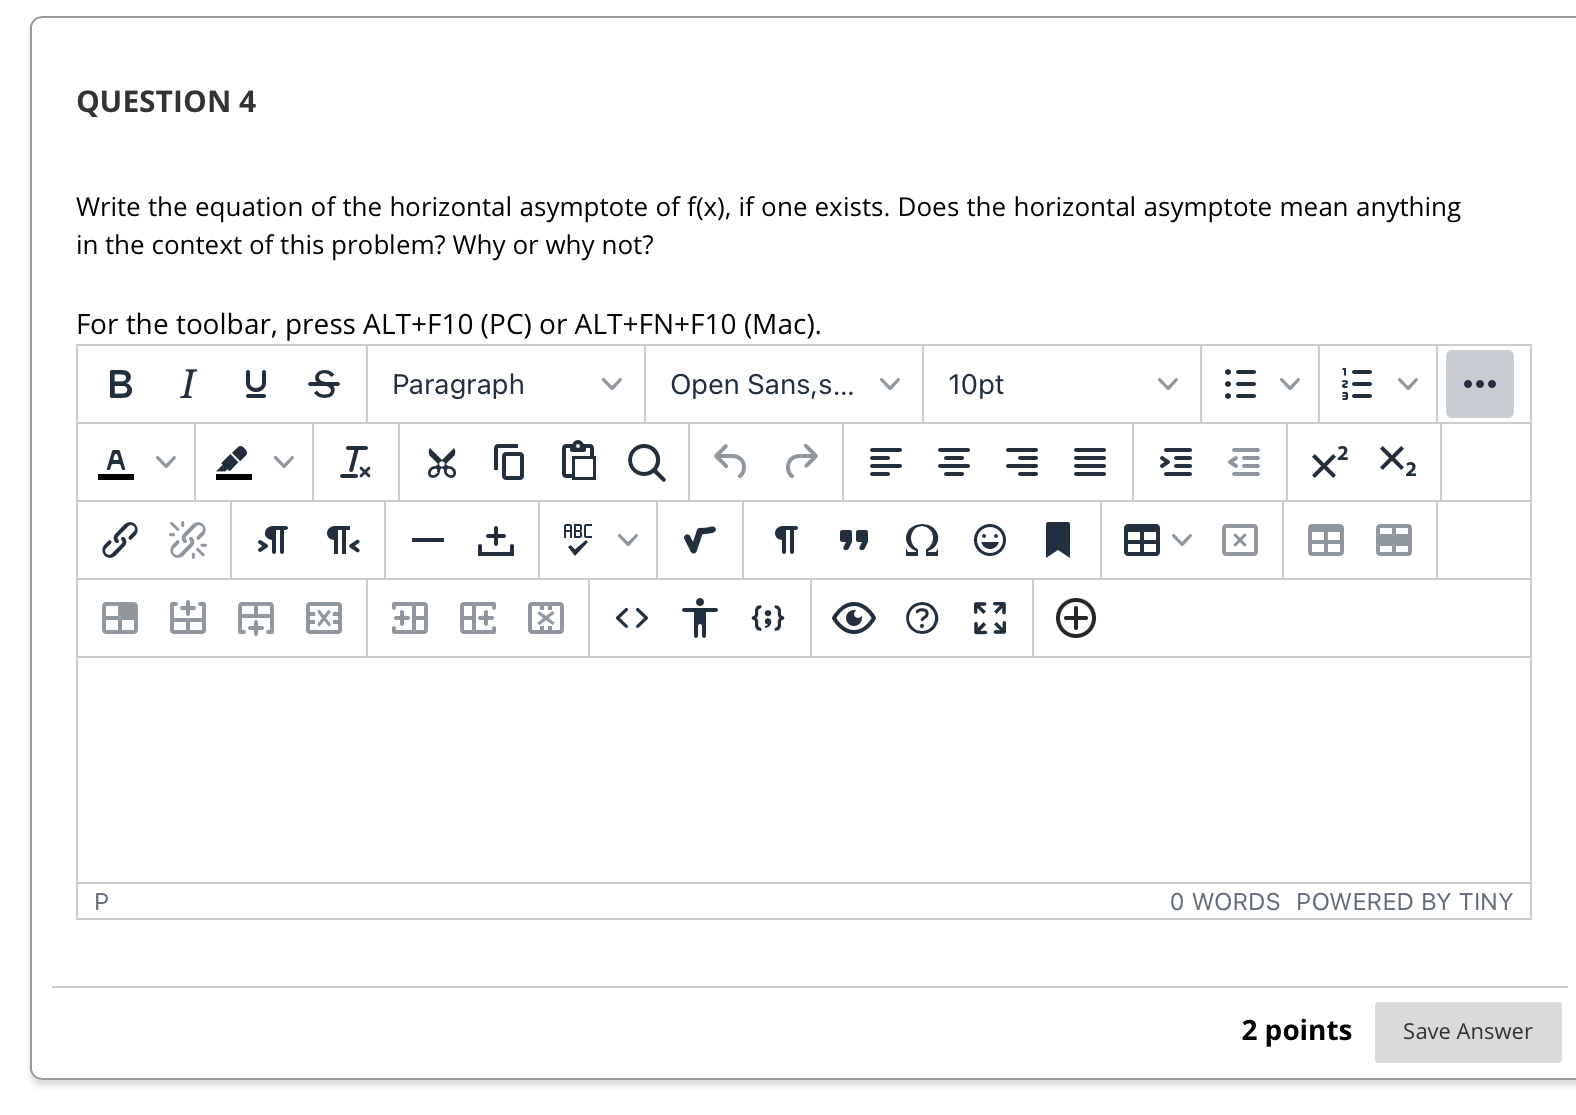Clear formatting from selected text
The width and height of the screenshot is (1576, 1115).
(356, 462)
